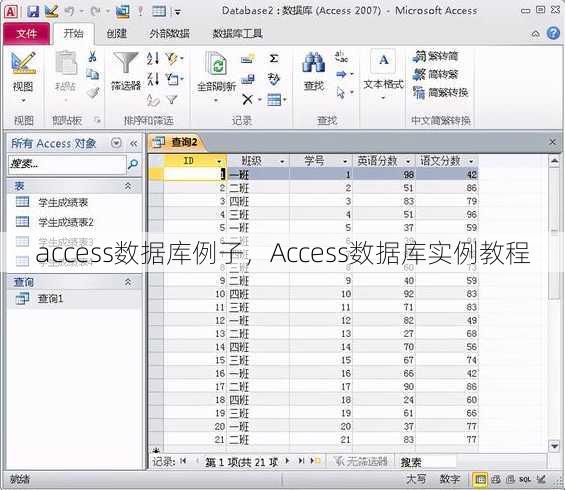
Task: Switch to Design view in status bar
Action: click(x=540, y=479)
